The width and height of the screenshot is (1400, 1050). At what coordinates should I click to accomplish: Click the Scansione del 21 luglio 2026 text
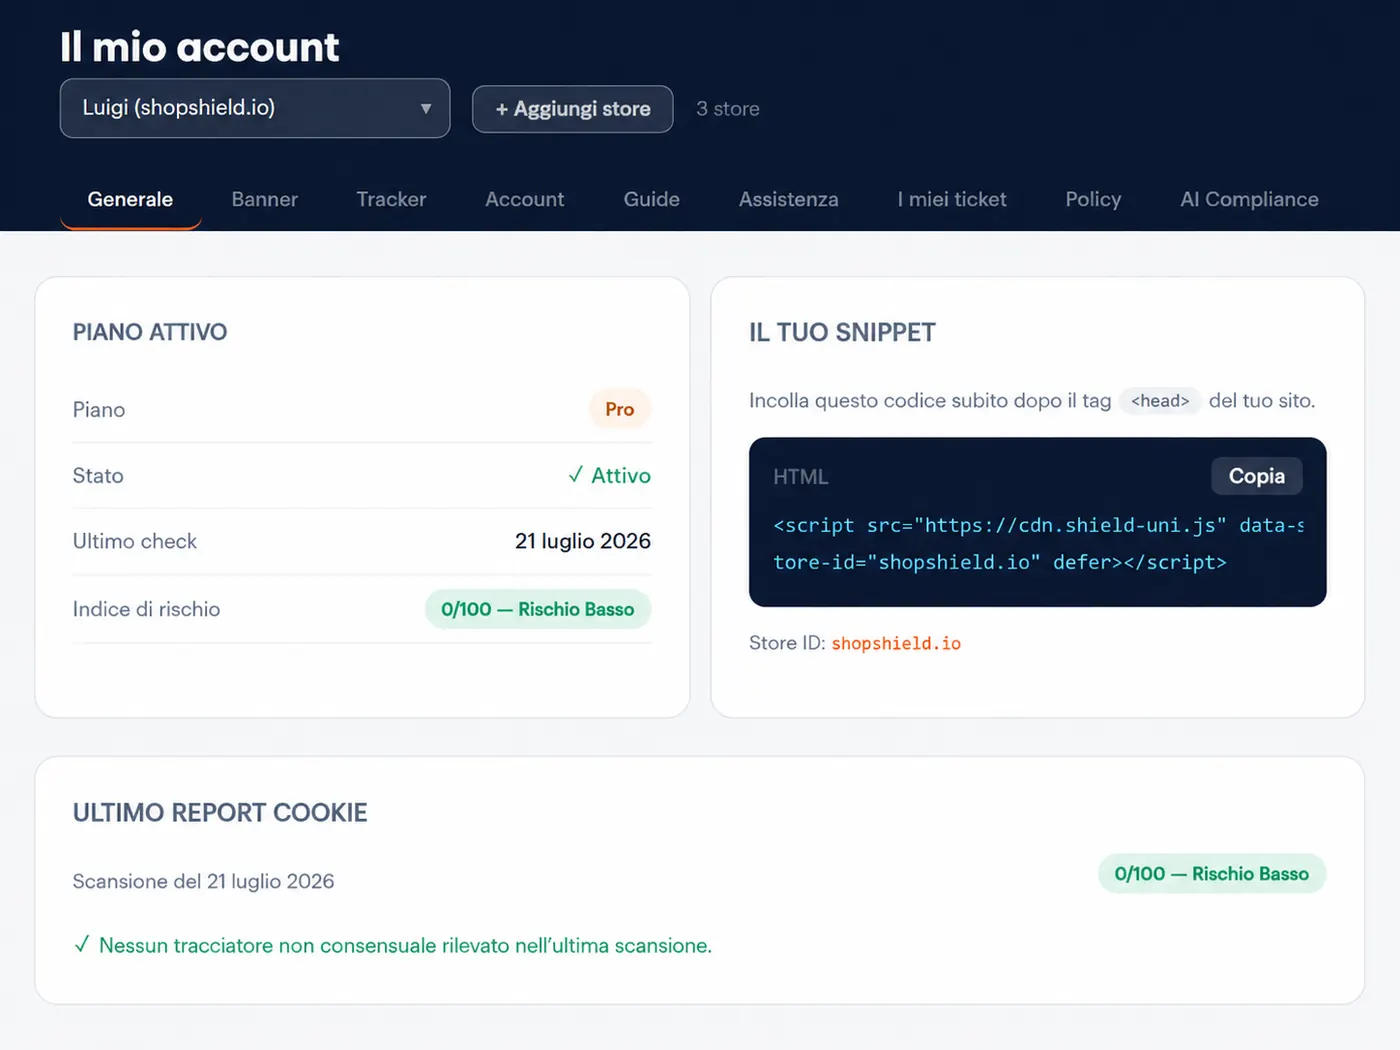(x=203, y=881)
